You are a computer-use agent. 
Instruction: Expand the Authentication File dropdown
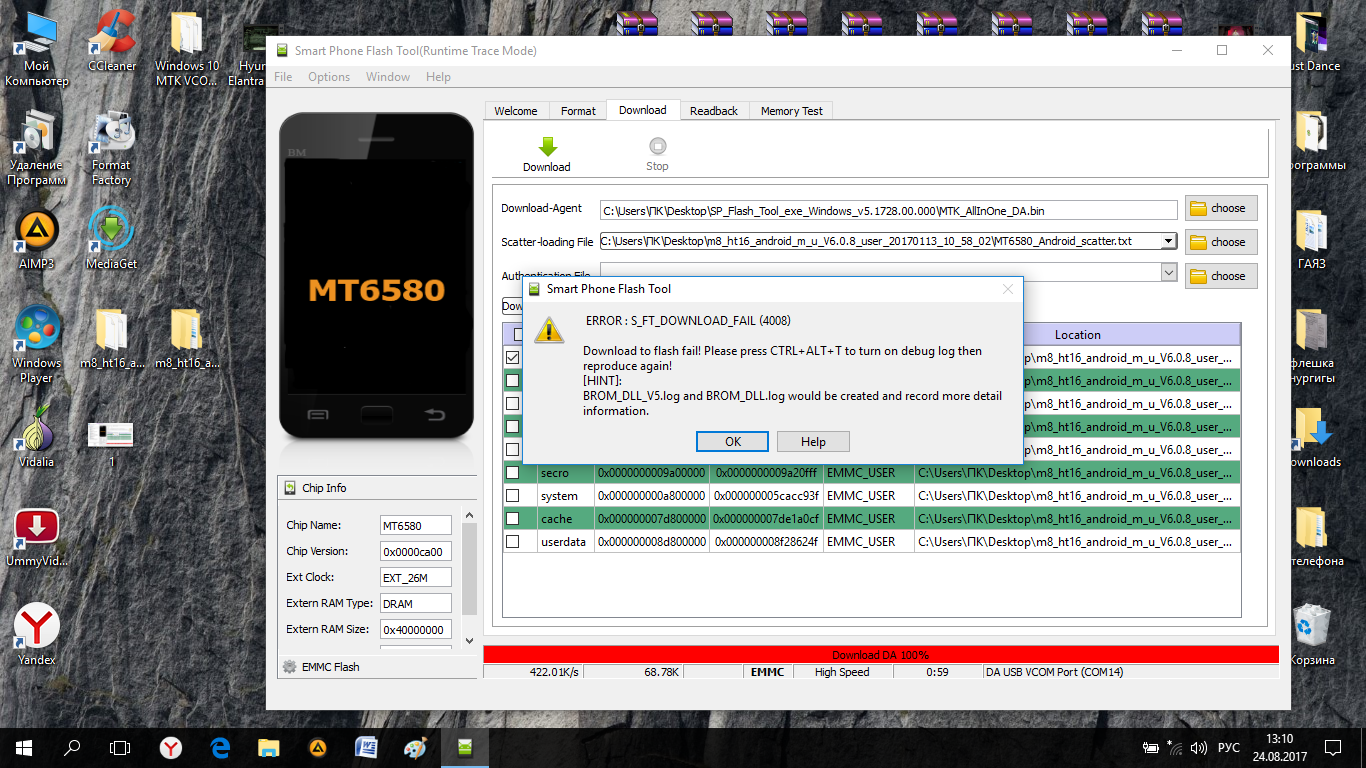click(1168, 272)
